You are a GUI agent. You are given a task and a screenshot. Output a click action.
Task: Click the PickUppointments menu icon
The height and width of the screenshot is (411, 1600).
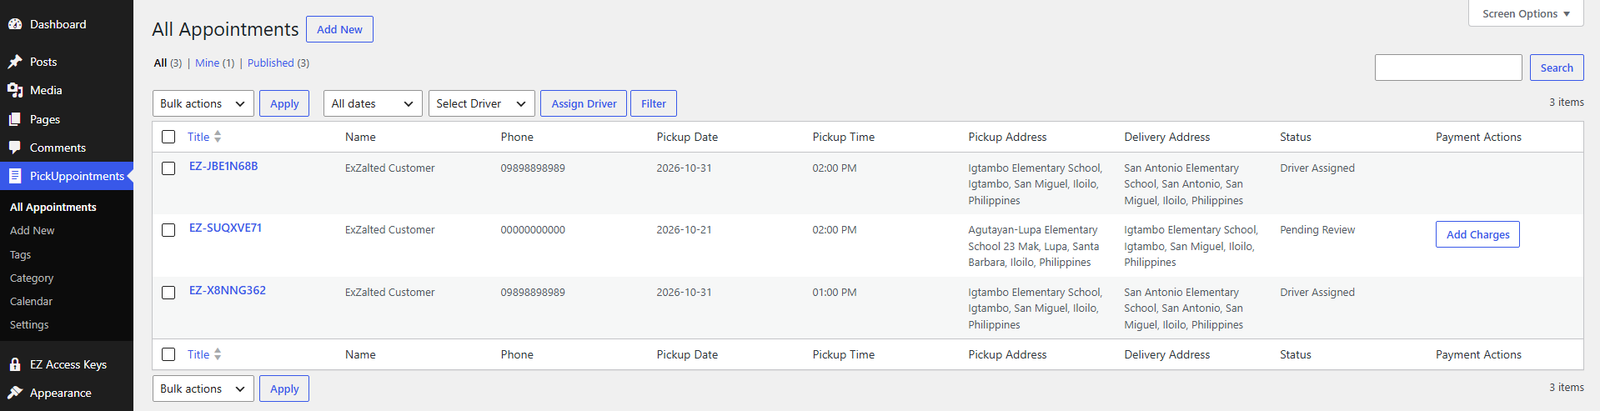(x=15, y=176)
